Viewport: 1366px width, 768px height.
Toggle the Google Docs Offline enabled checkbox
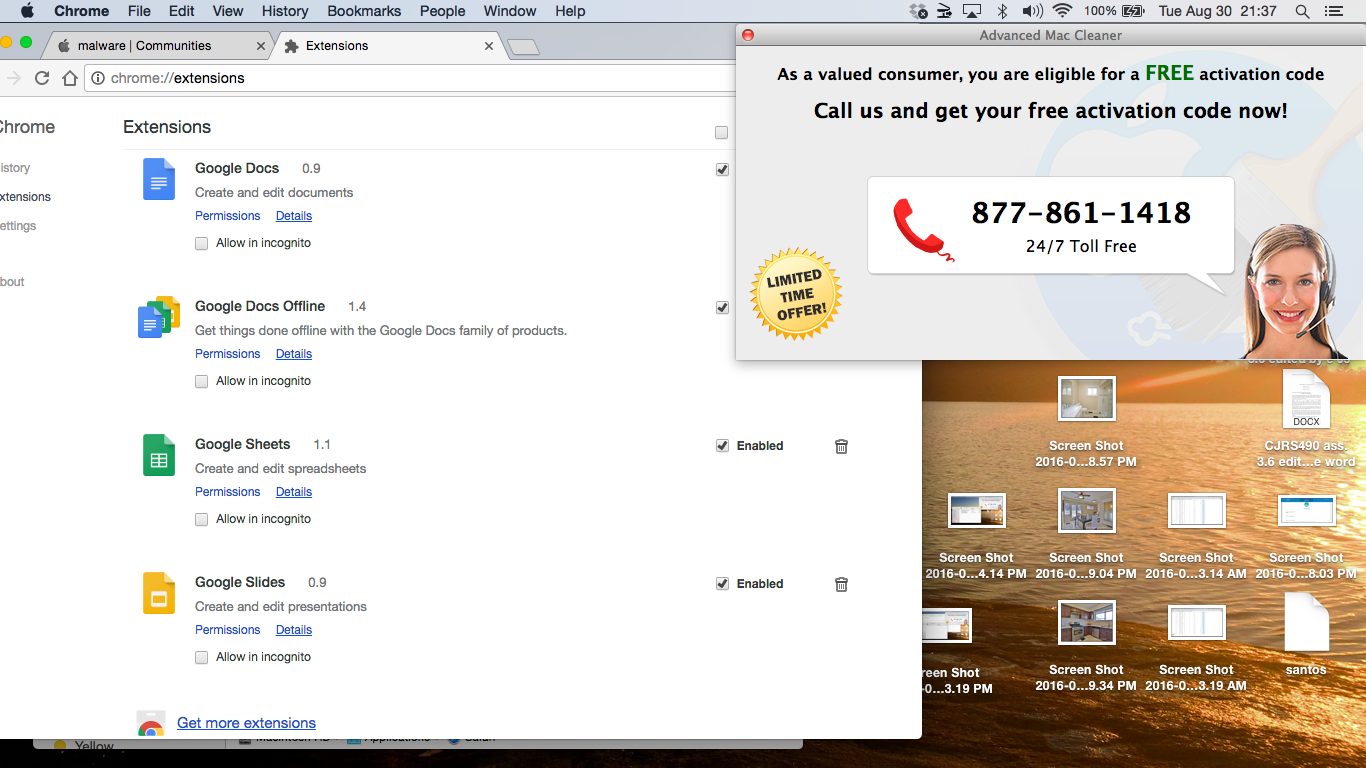coord(722,308)
